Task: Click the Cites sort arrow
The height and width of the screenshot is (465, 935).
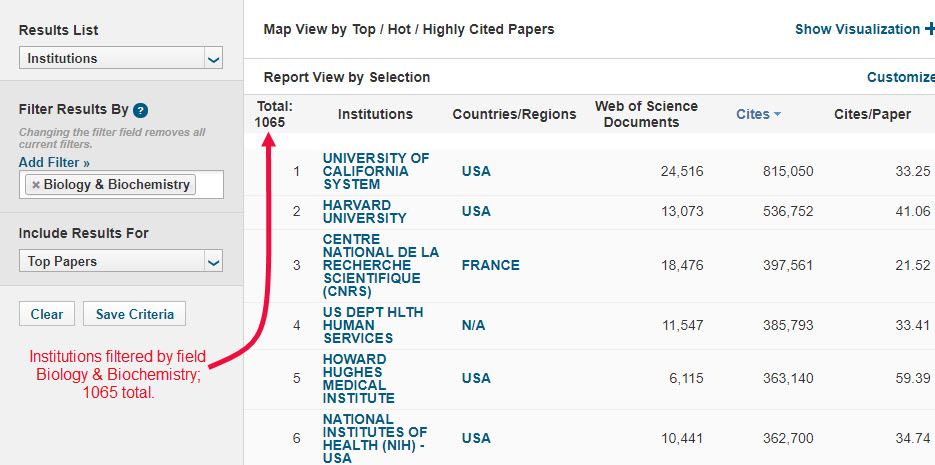Action: [777, 115]
